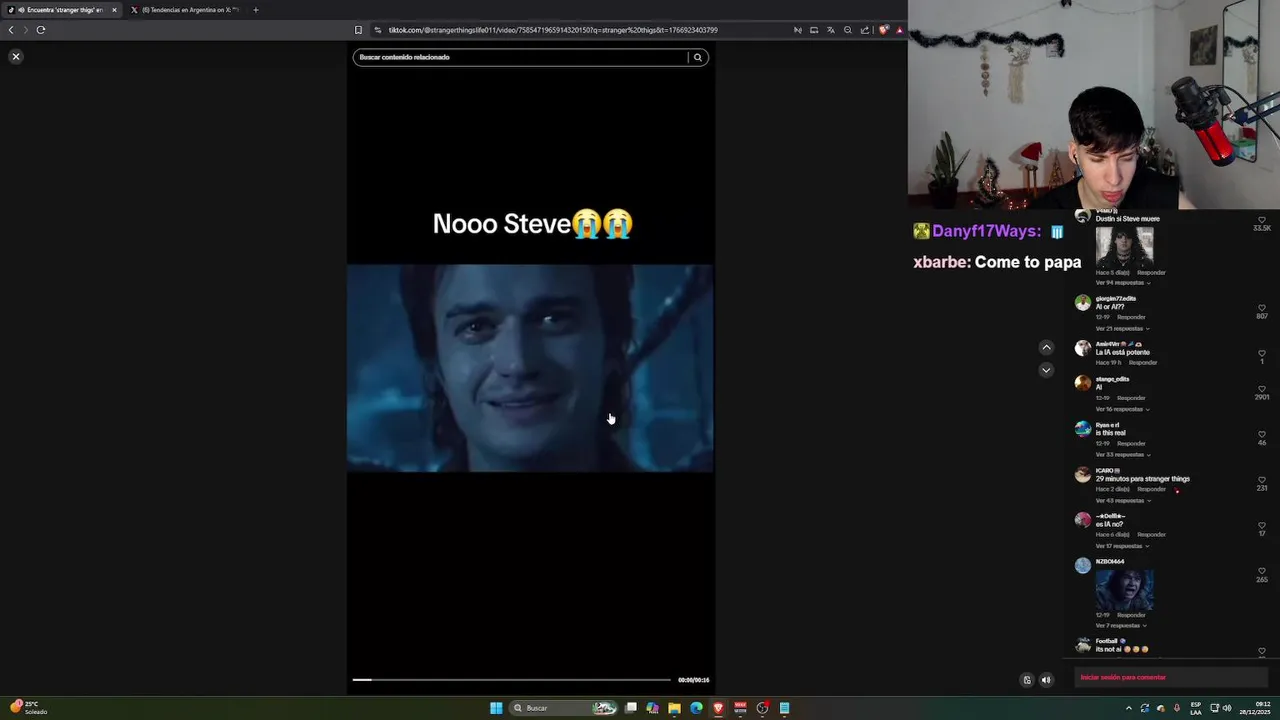Click 'Iniciar sesión para comentar' field
The image size is (1280, 720).
point(1170,677)
